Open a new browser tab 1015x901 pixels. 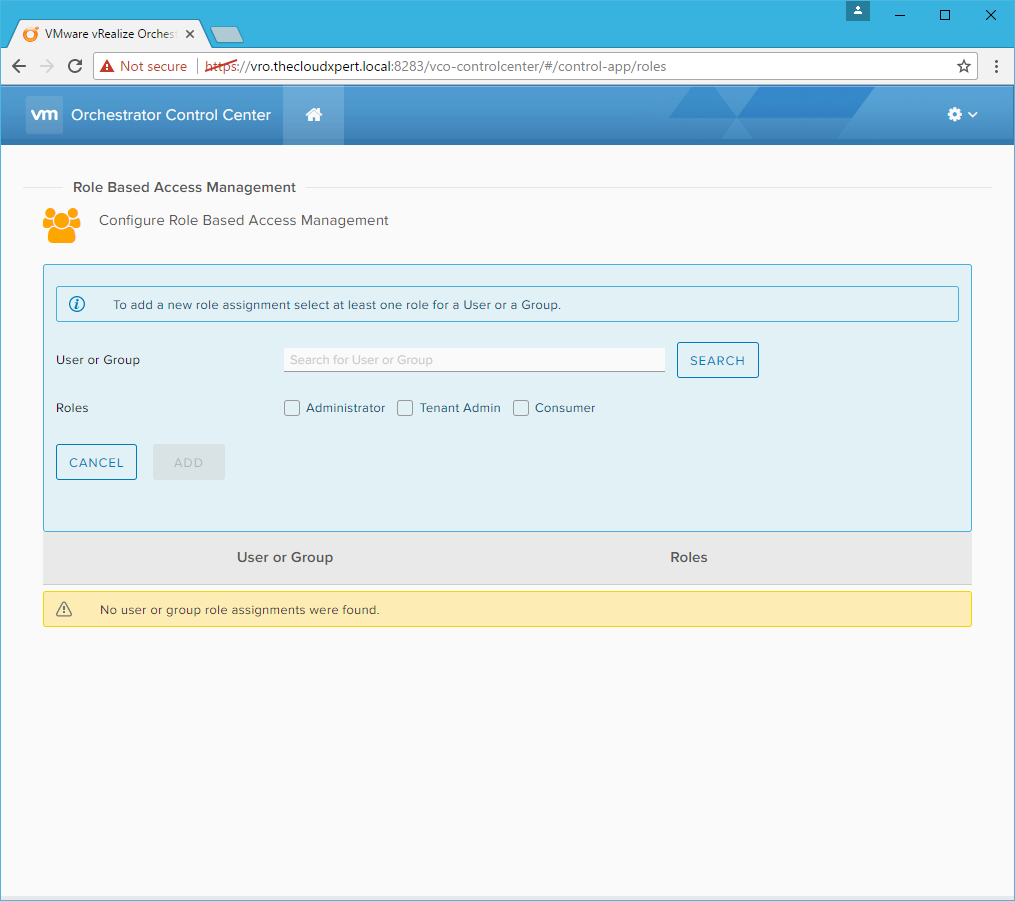tap(227, 35)
